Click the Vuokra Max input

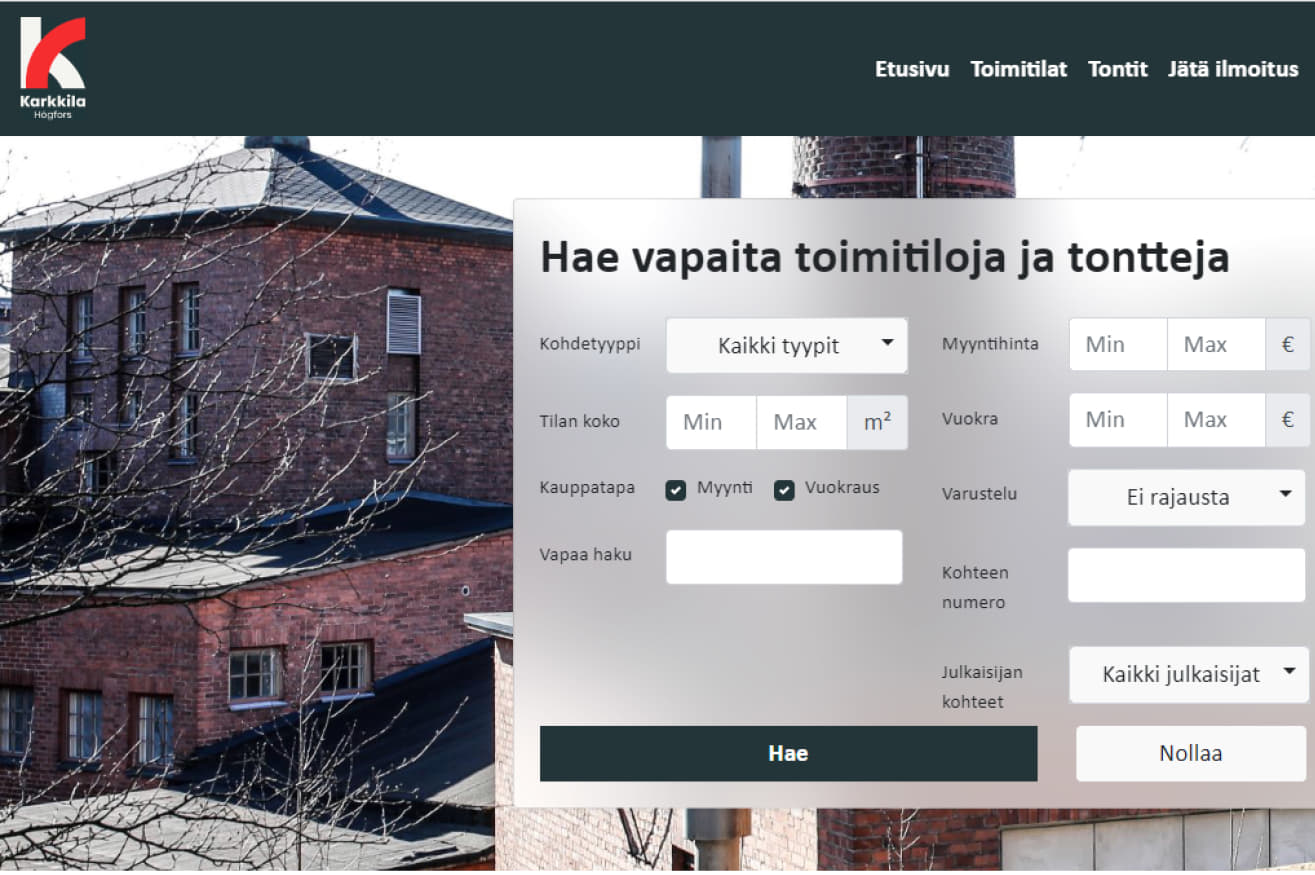tap(1215, 420)
